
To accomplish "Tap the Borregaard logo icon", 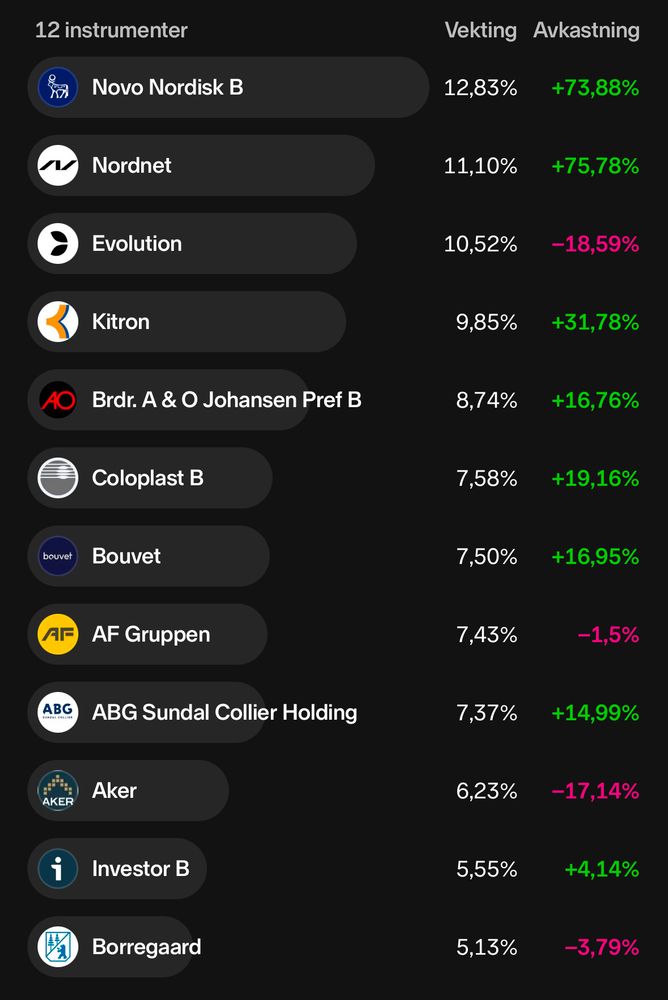I will click(x=57, y=946).
